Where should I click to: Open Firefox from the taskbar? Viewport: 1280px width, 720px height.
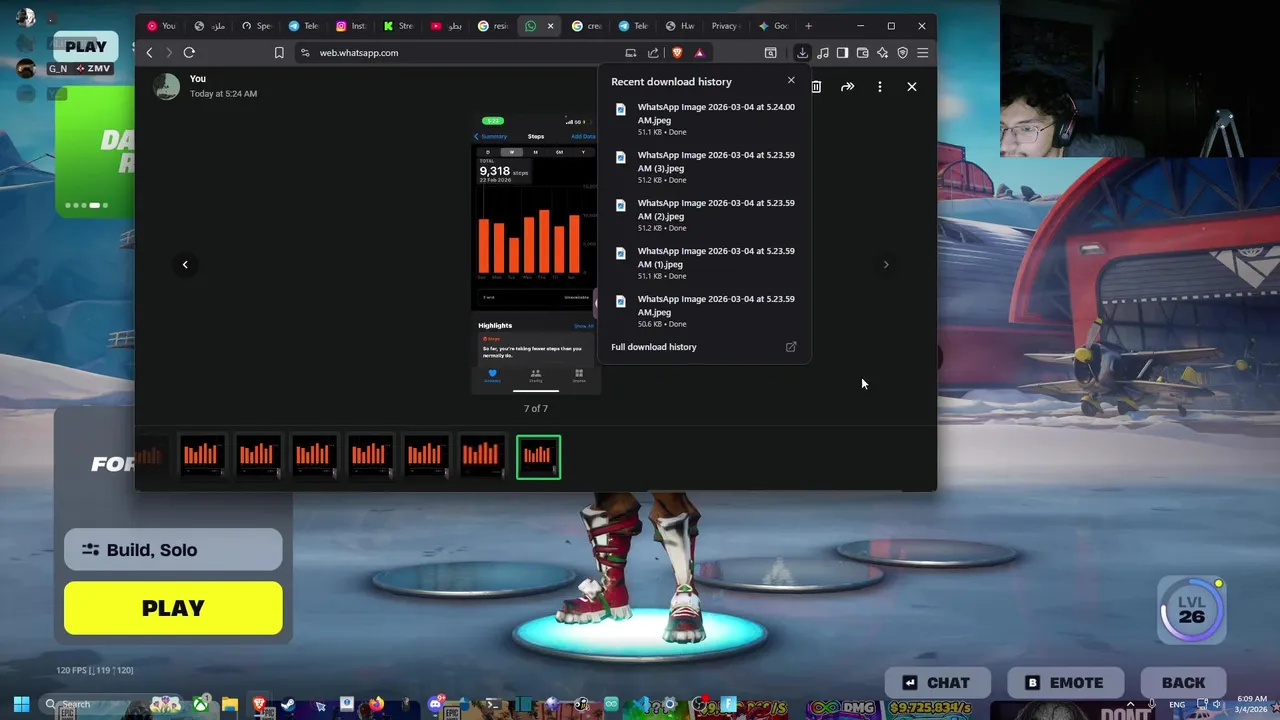(376, 705)
